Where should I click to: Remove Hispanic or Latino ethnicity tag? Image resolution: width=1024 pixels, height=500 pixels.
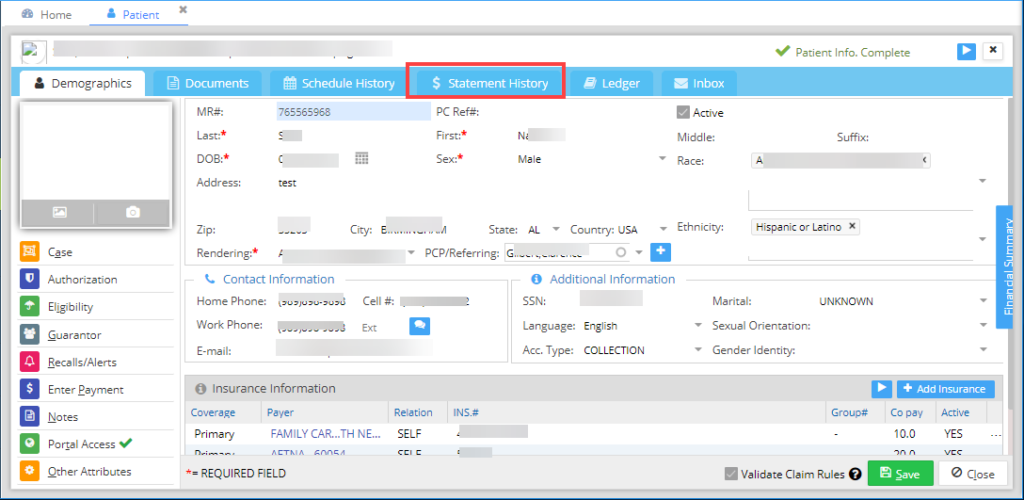(852, 227)
